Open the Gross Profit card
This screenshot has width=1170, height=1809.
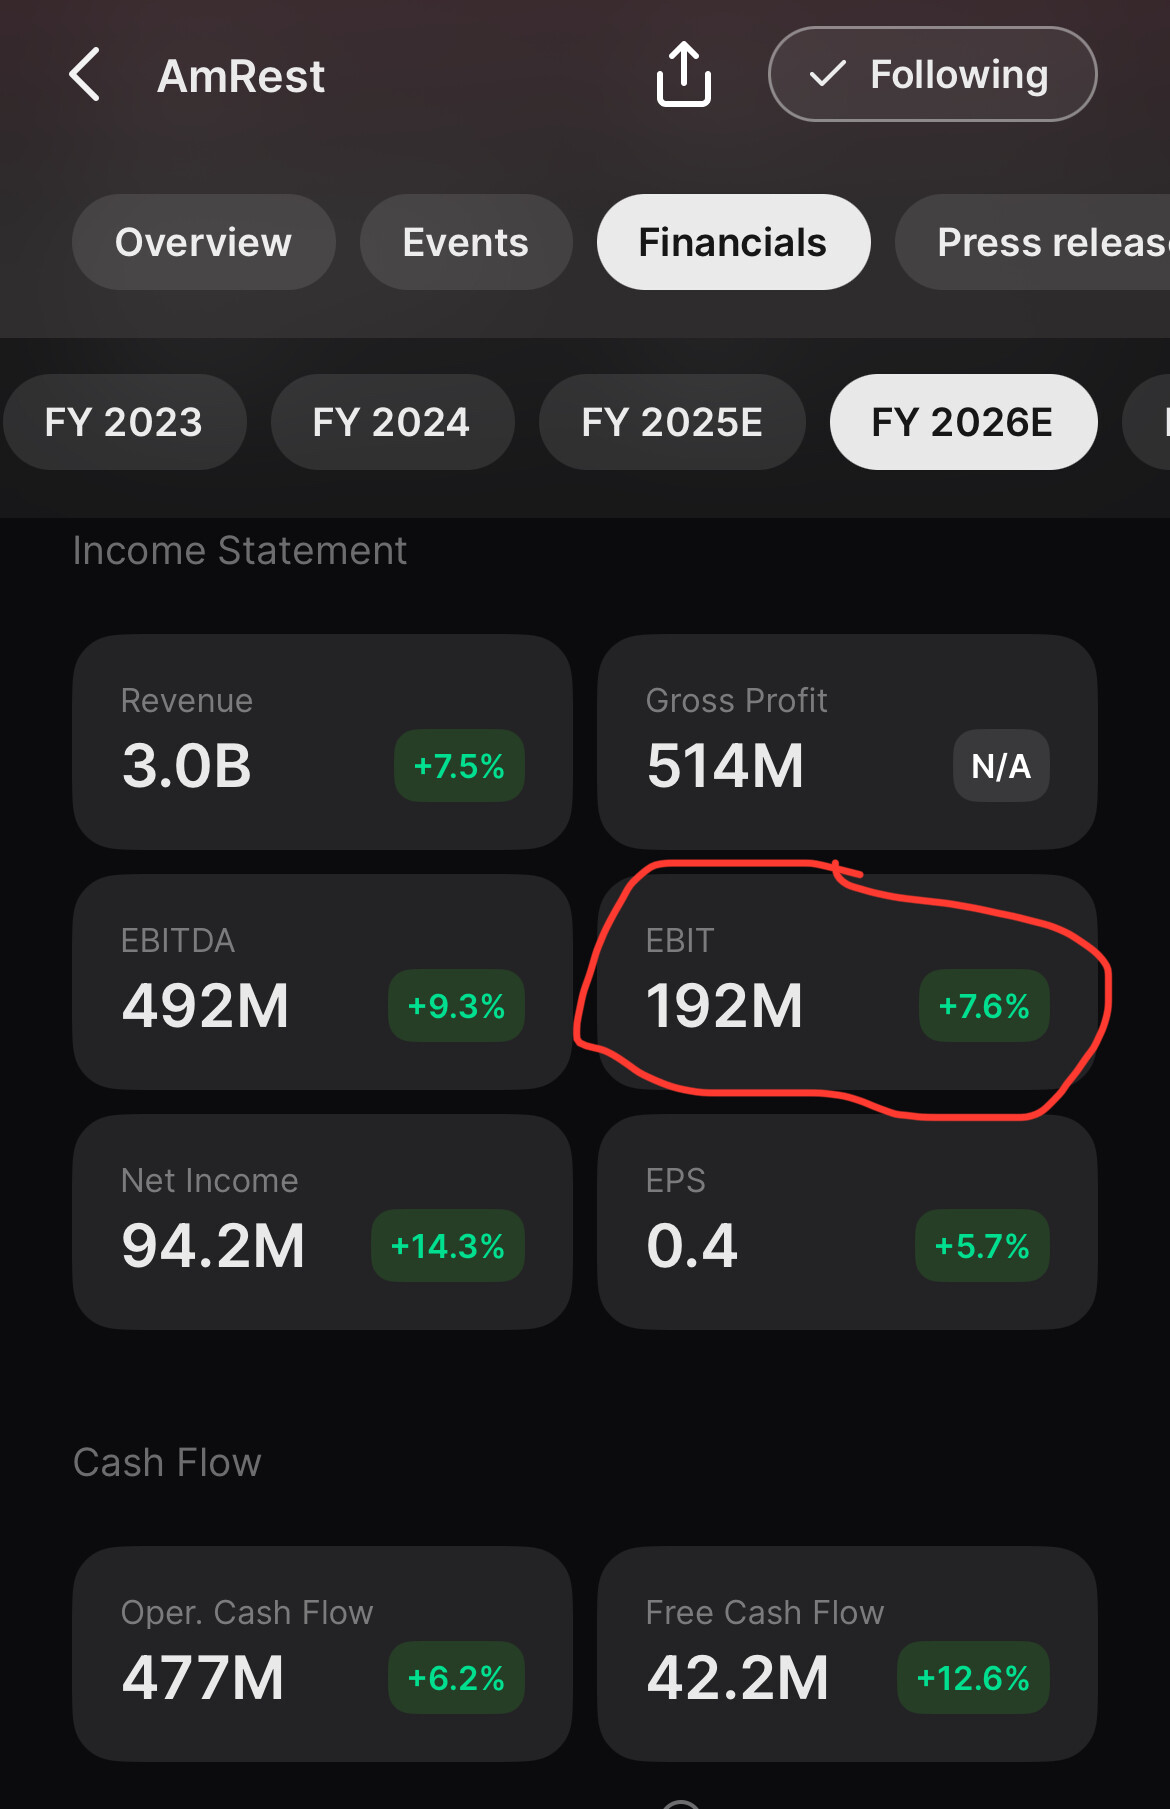[x=847, y=742]
